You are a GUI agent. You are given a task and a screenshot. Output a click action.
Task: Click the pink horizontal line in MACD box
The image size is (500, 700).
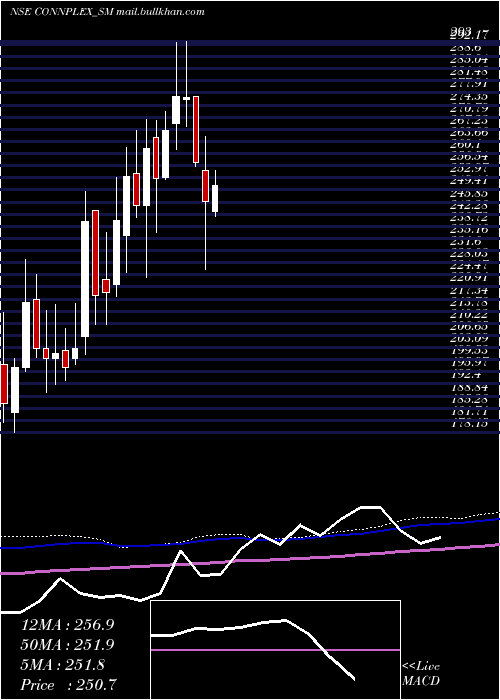point(275,650)
